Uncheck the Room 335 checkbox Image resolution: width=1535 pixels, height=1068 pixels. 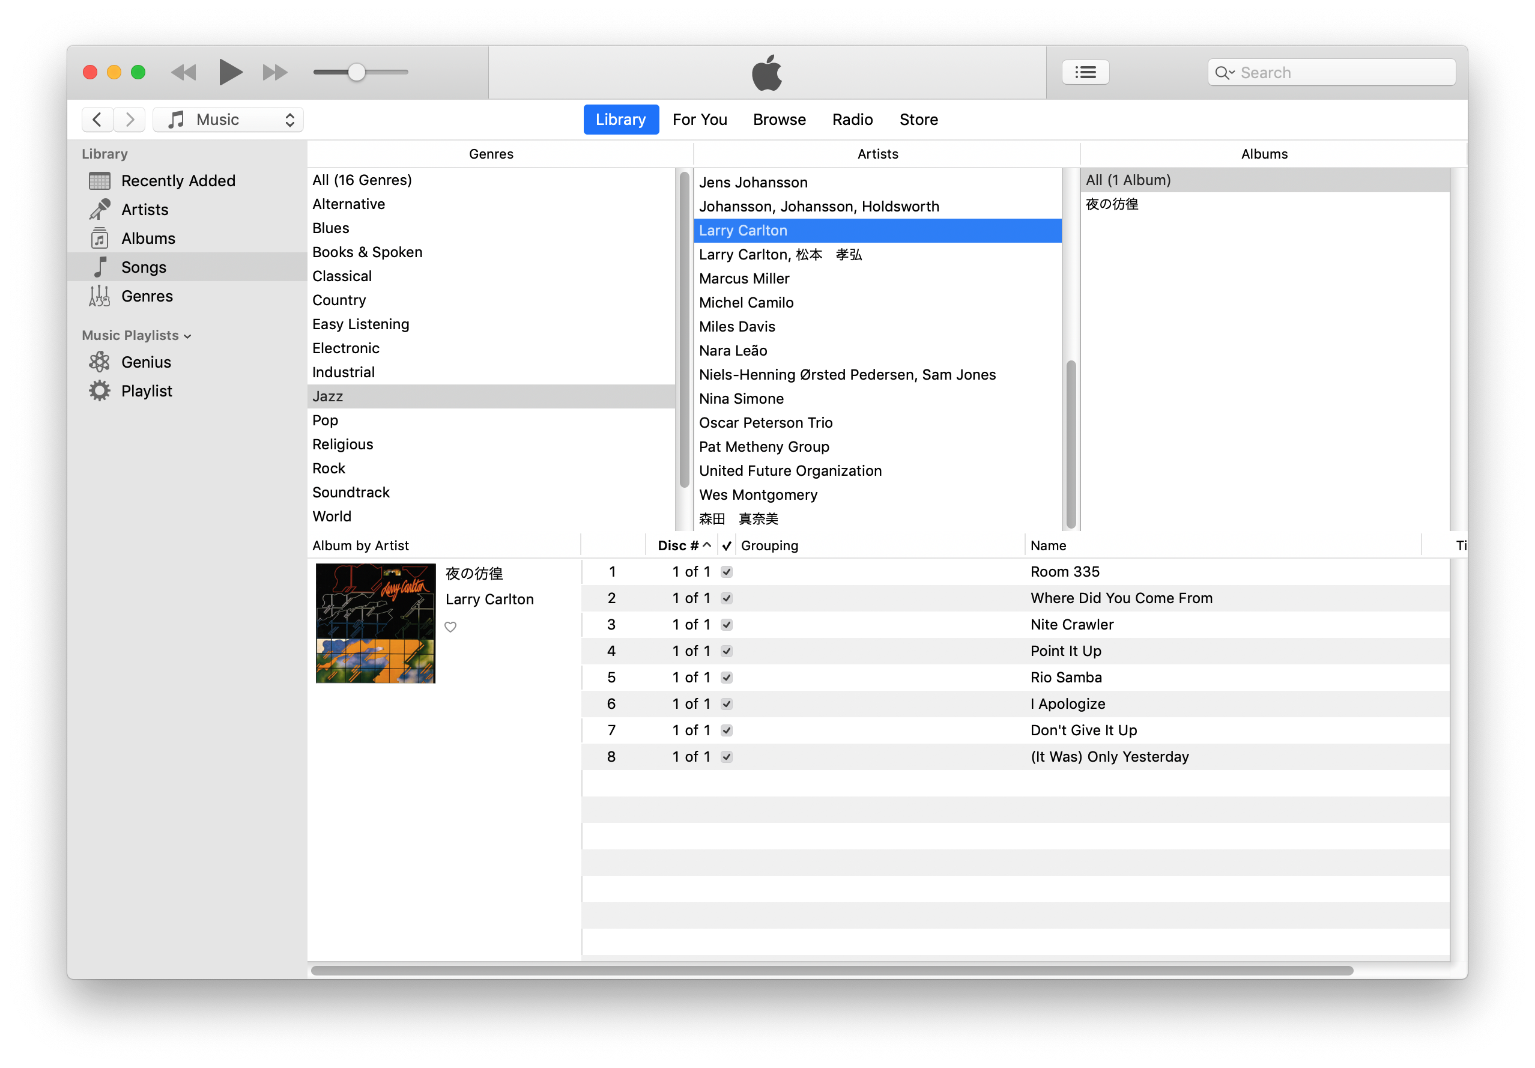(x=727, y=572)
